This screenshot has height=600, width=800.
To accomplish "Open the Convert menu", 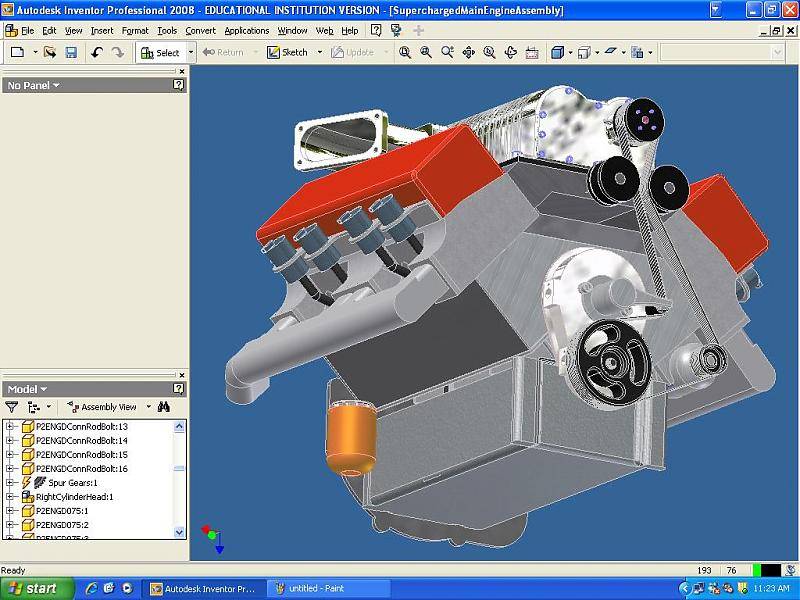I will [201, 31].
